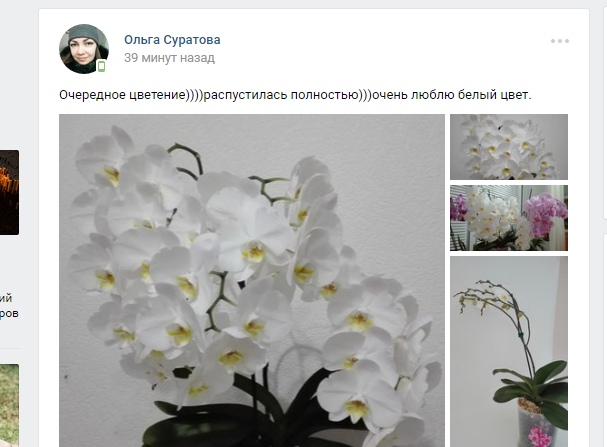Open post permalink via "39 минут назад"
Screen dimensions: 607x447
(x=170, y=58)
